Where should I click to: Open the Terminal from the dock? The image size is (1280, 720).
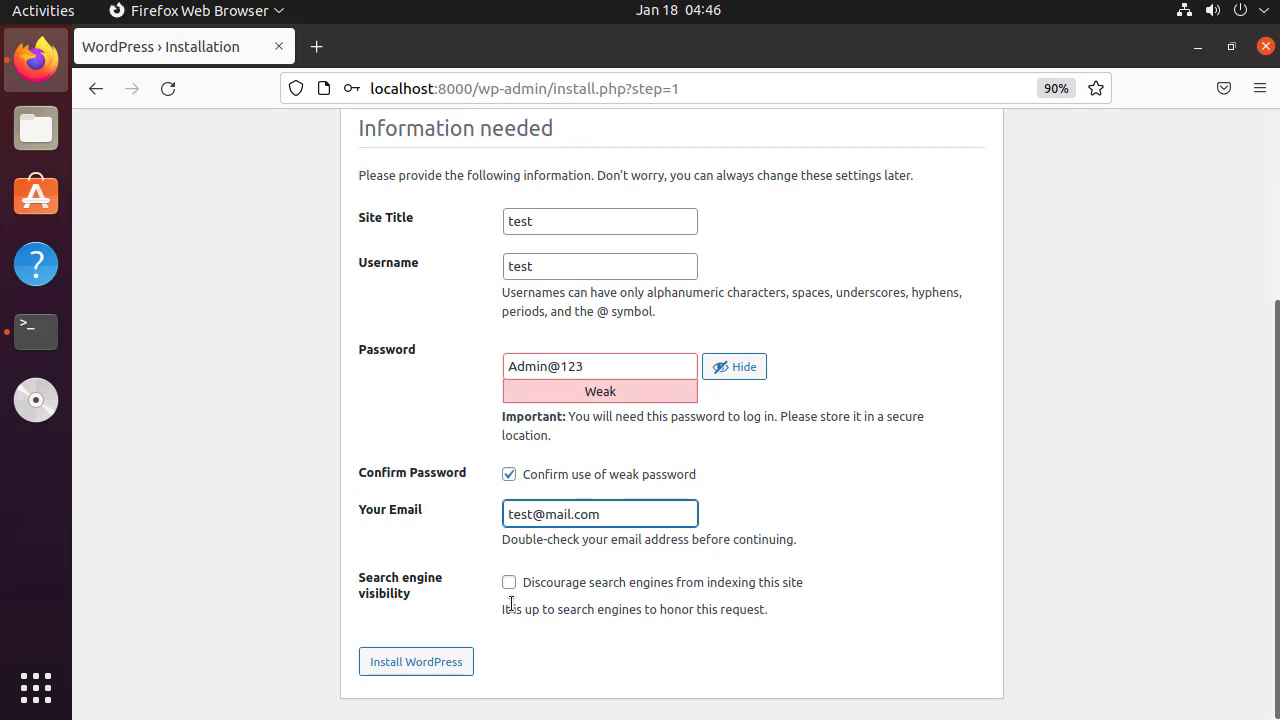point(36,332)
